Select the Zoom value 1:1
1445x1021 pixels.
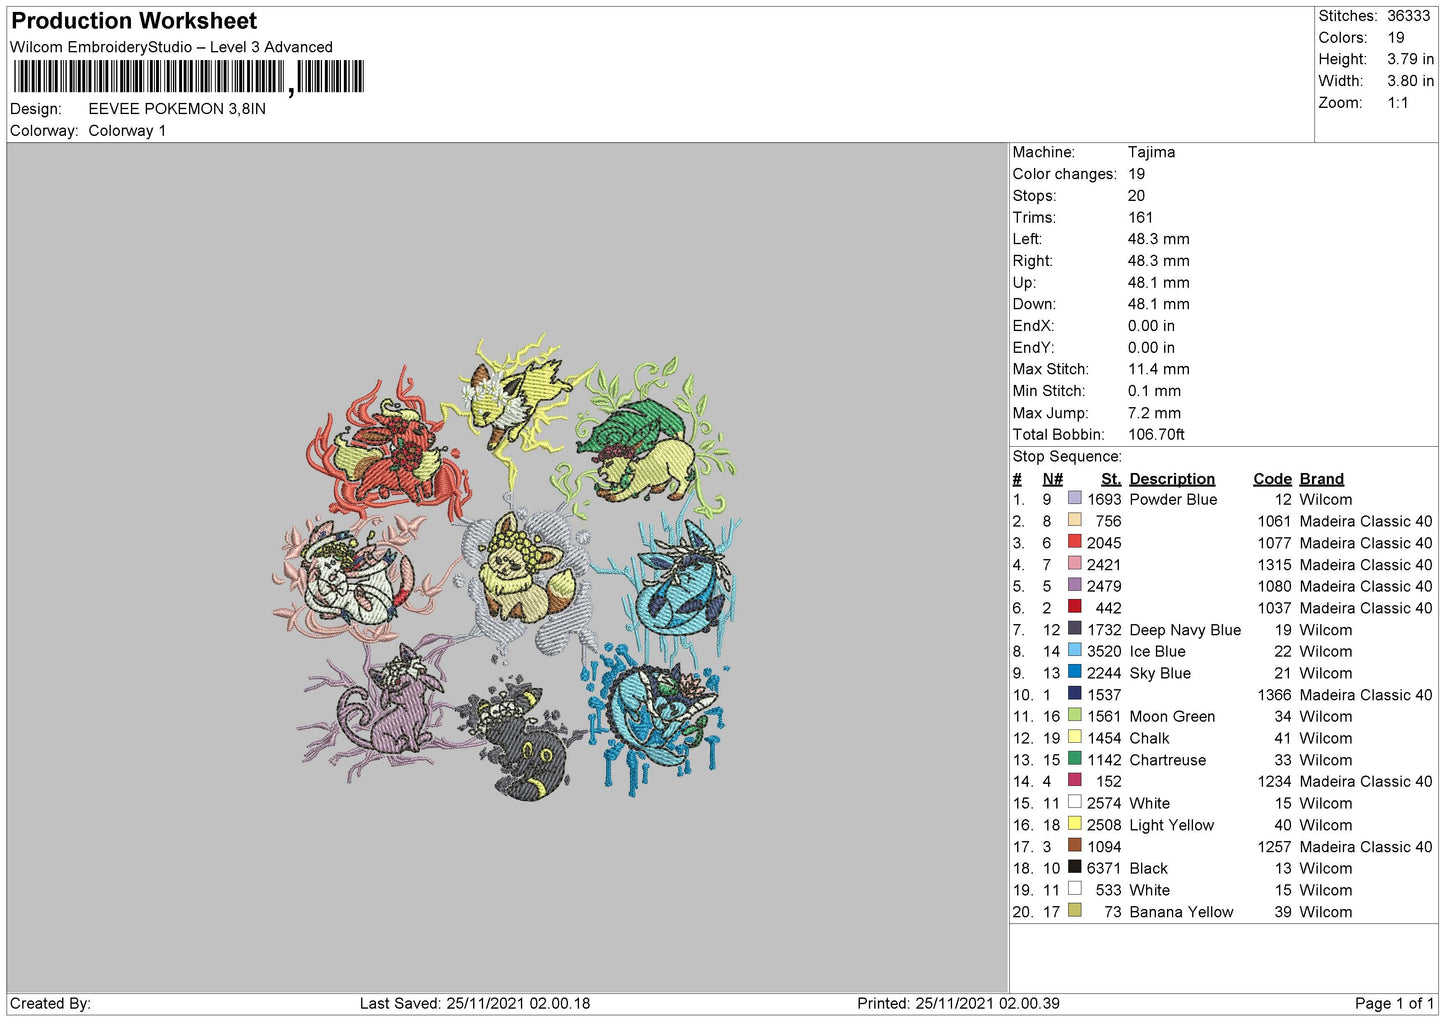tap(1397, 103)
